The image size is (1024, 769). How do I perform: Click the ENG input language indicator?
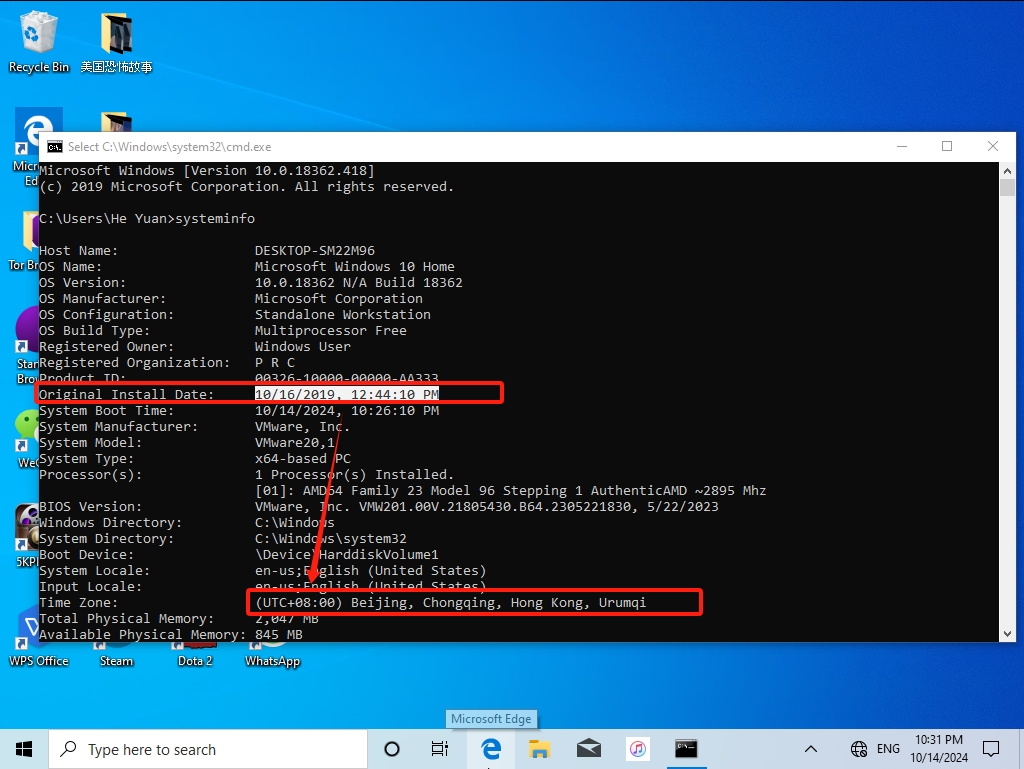click(888, 749)
